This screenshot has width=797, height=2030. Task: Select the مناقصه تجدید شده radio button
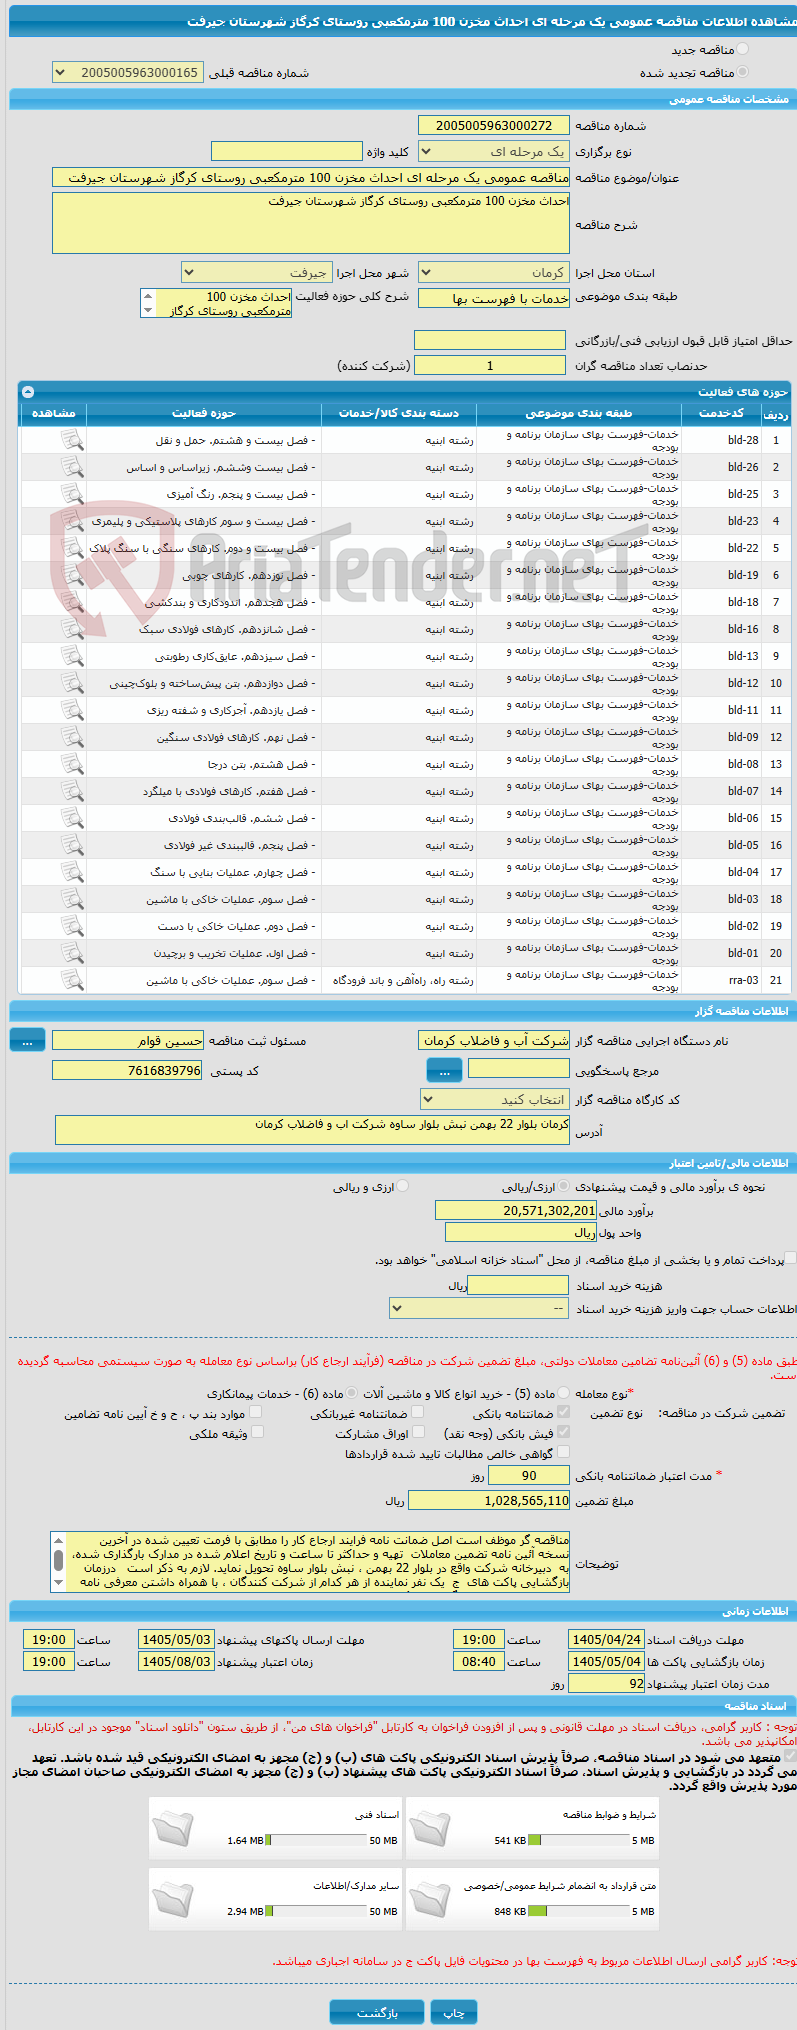(742, 72)
